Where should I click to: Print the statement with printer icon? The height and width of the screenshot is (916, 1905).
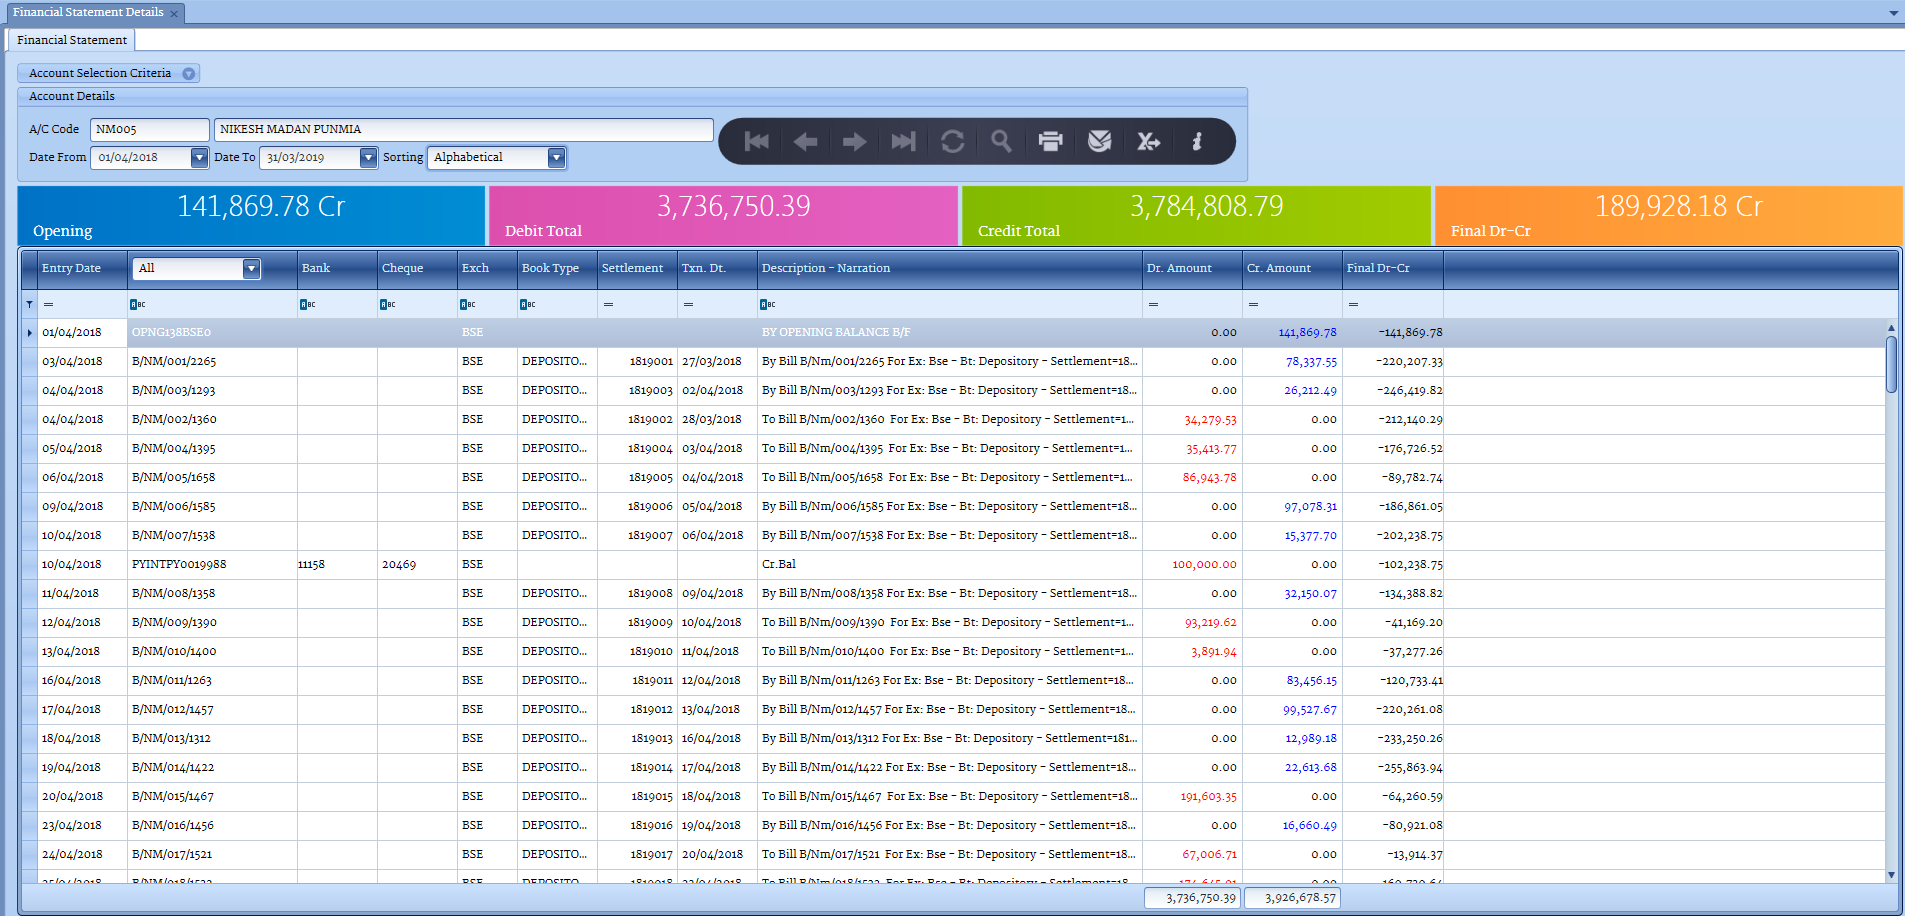point(1050,142)
